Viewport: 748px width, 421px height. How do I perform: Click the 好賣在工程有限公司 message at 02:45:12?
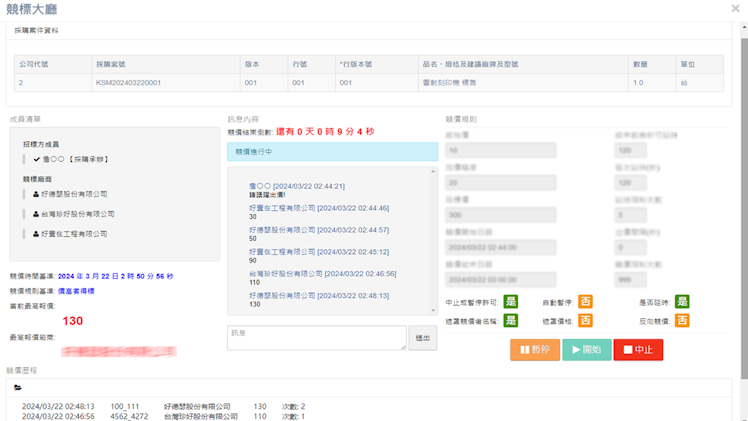[319, 252]
